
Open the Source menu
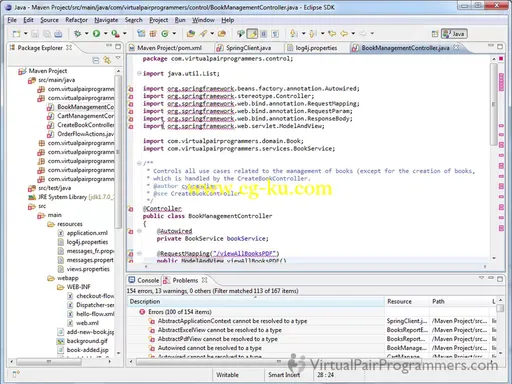(x=49, y=20)
